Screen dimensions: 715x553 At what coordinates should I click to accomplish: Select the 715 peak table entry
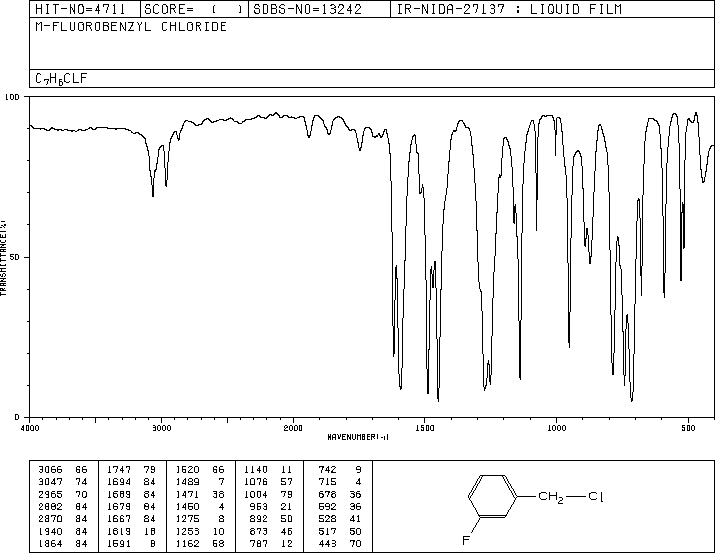(x=340, y=482)
